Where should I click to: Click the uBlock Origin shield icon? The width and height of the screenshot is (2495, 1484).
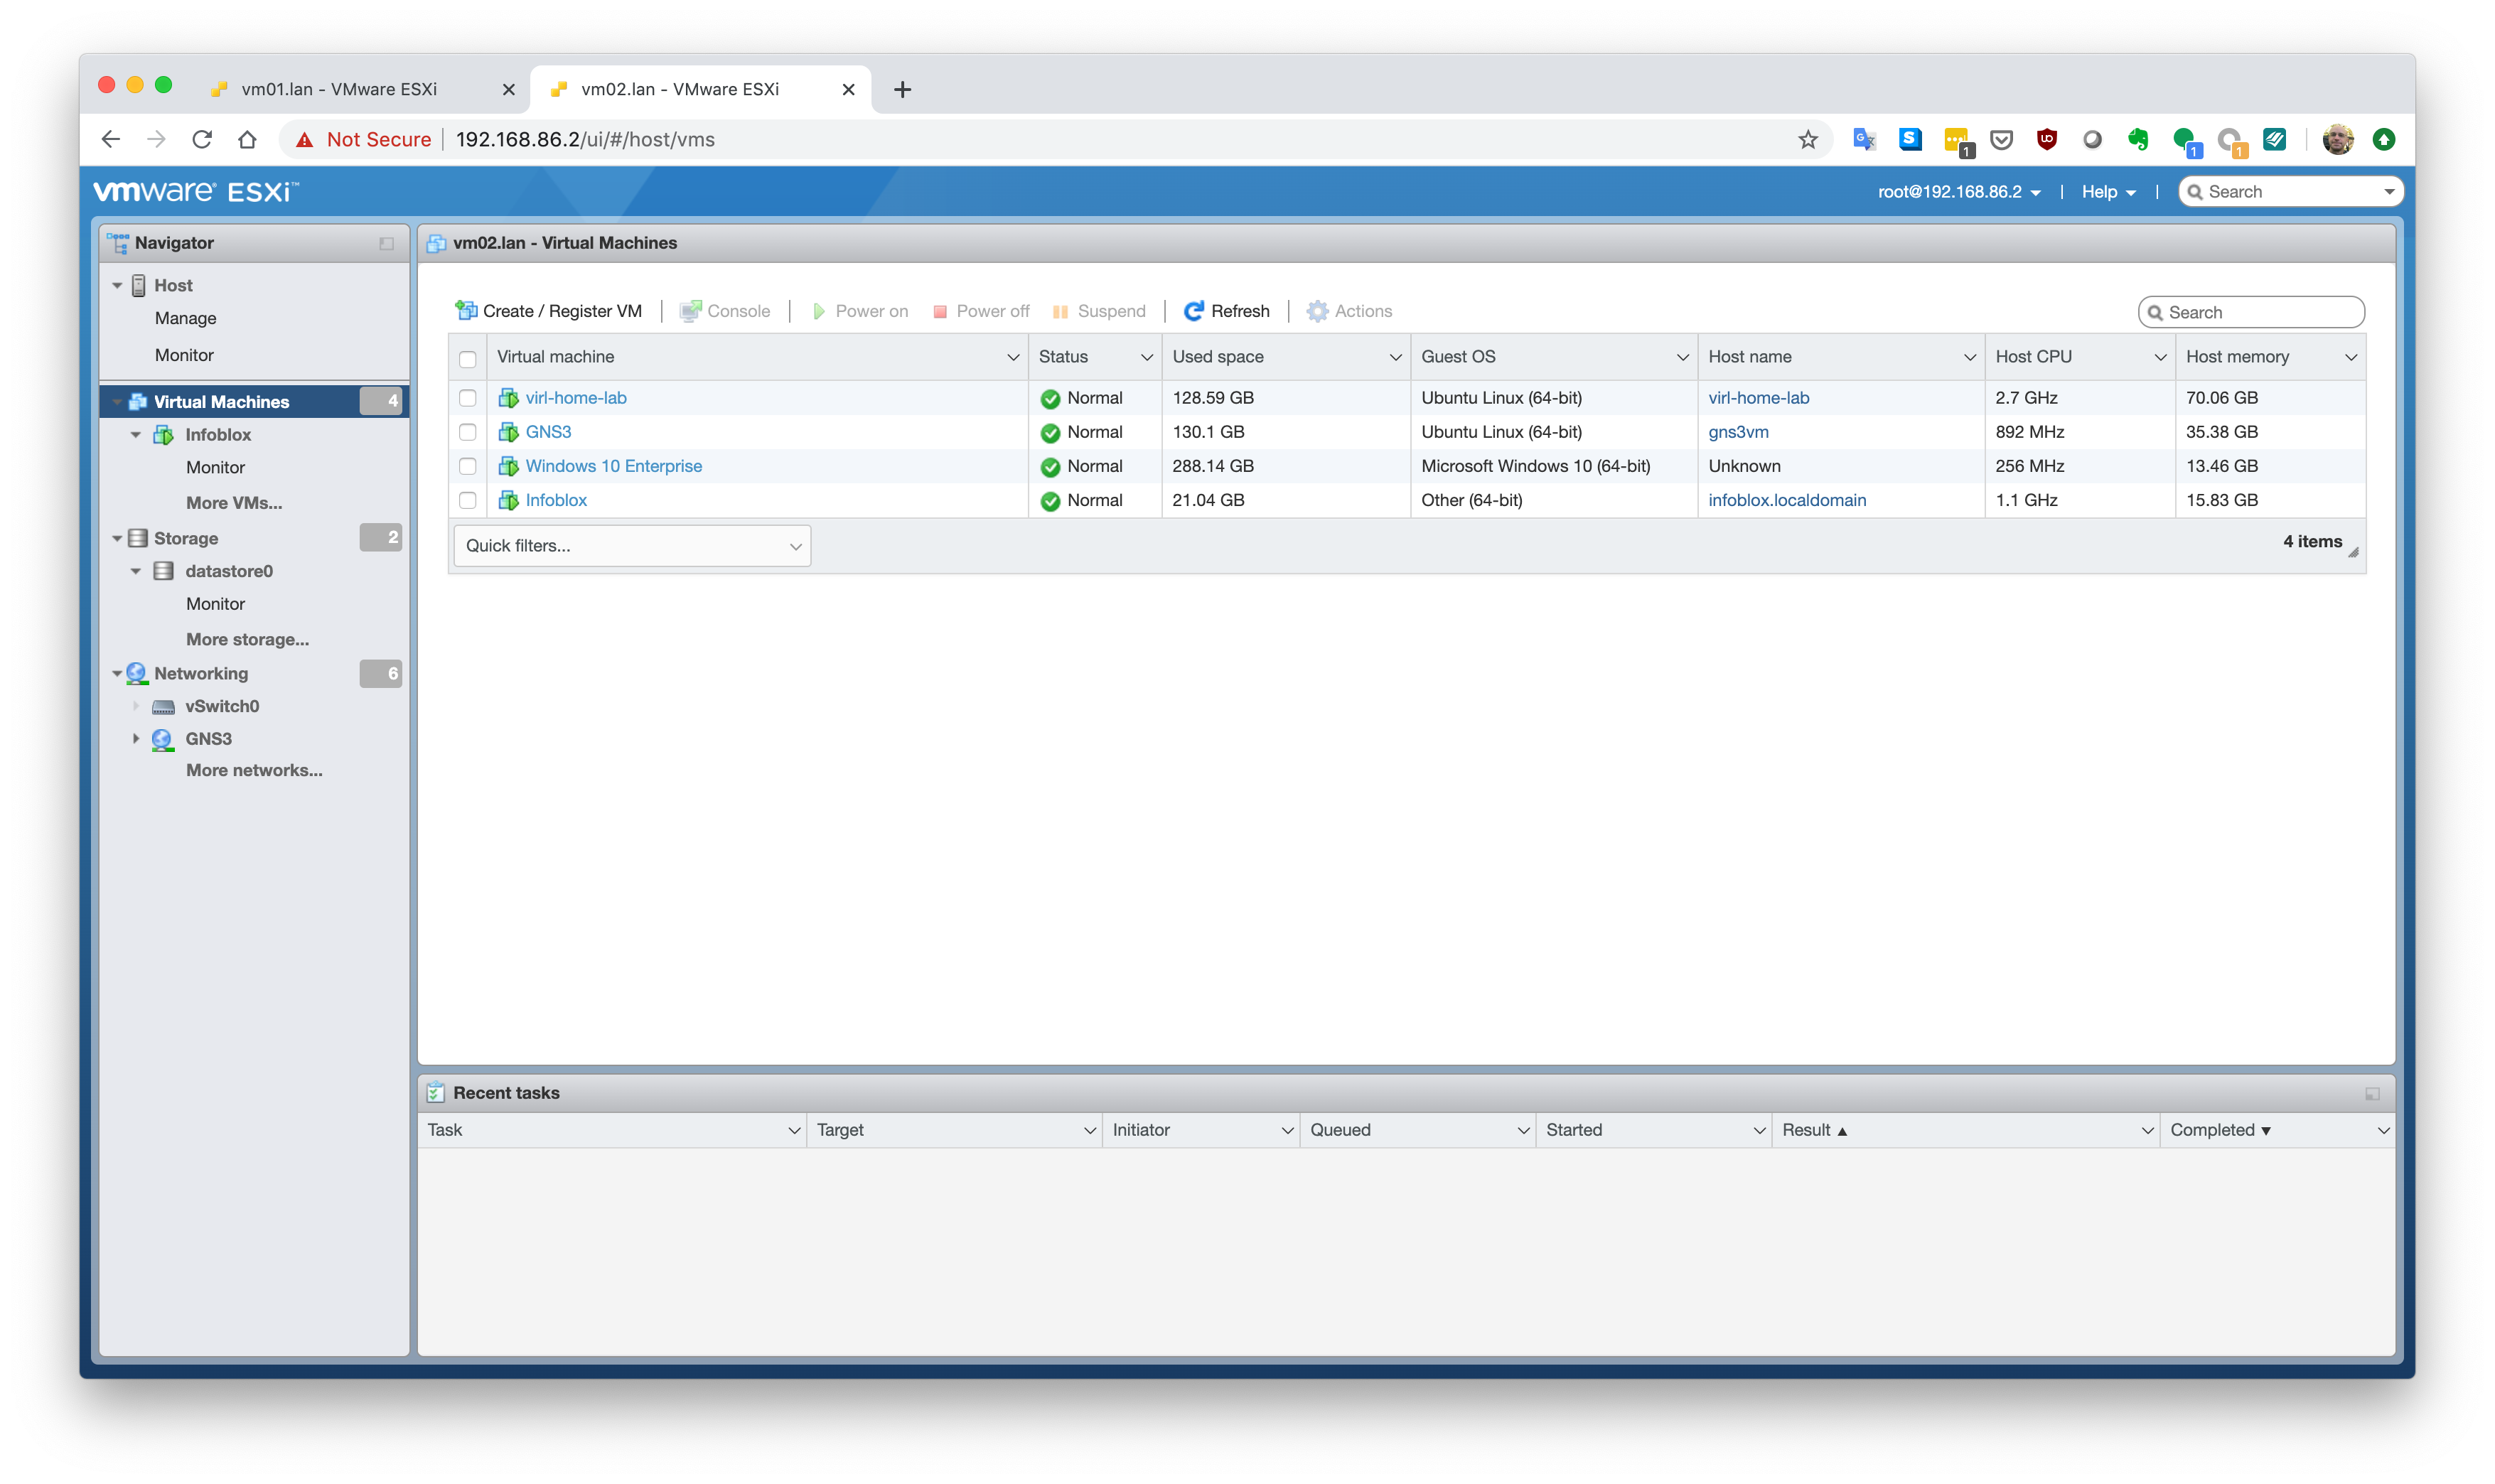tap(2046, 139)
